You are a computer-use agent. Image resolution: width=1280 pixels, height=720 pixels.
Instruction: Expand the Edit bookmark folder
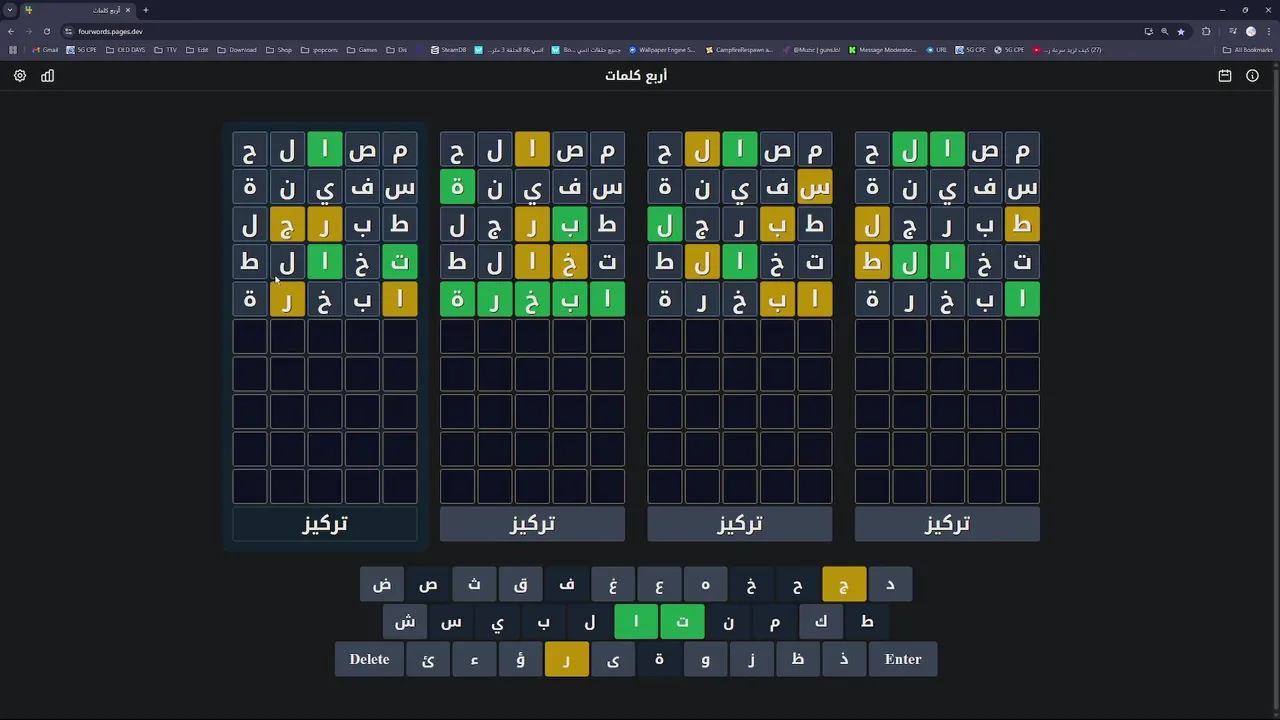(197, 50)
